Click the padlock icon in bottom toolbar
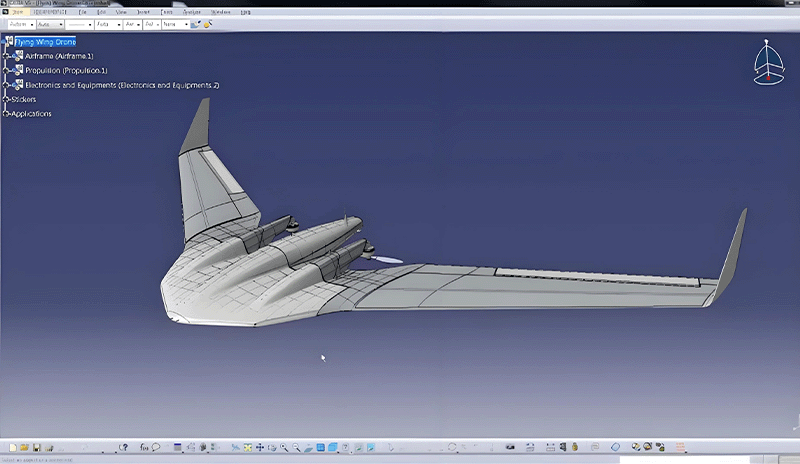The image size is (800, 464). [575, 447]
